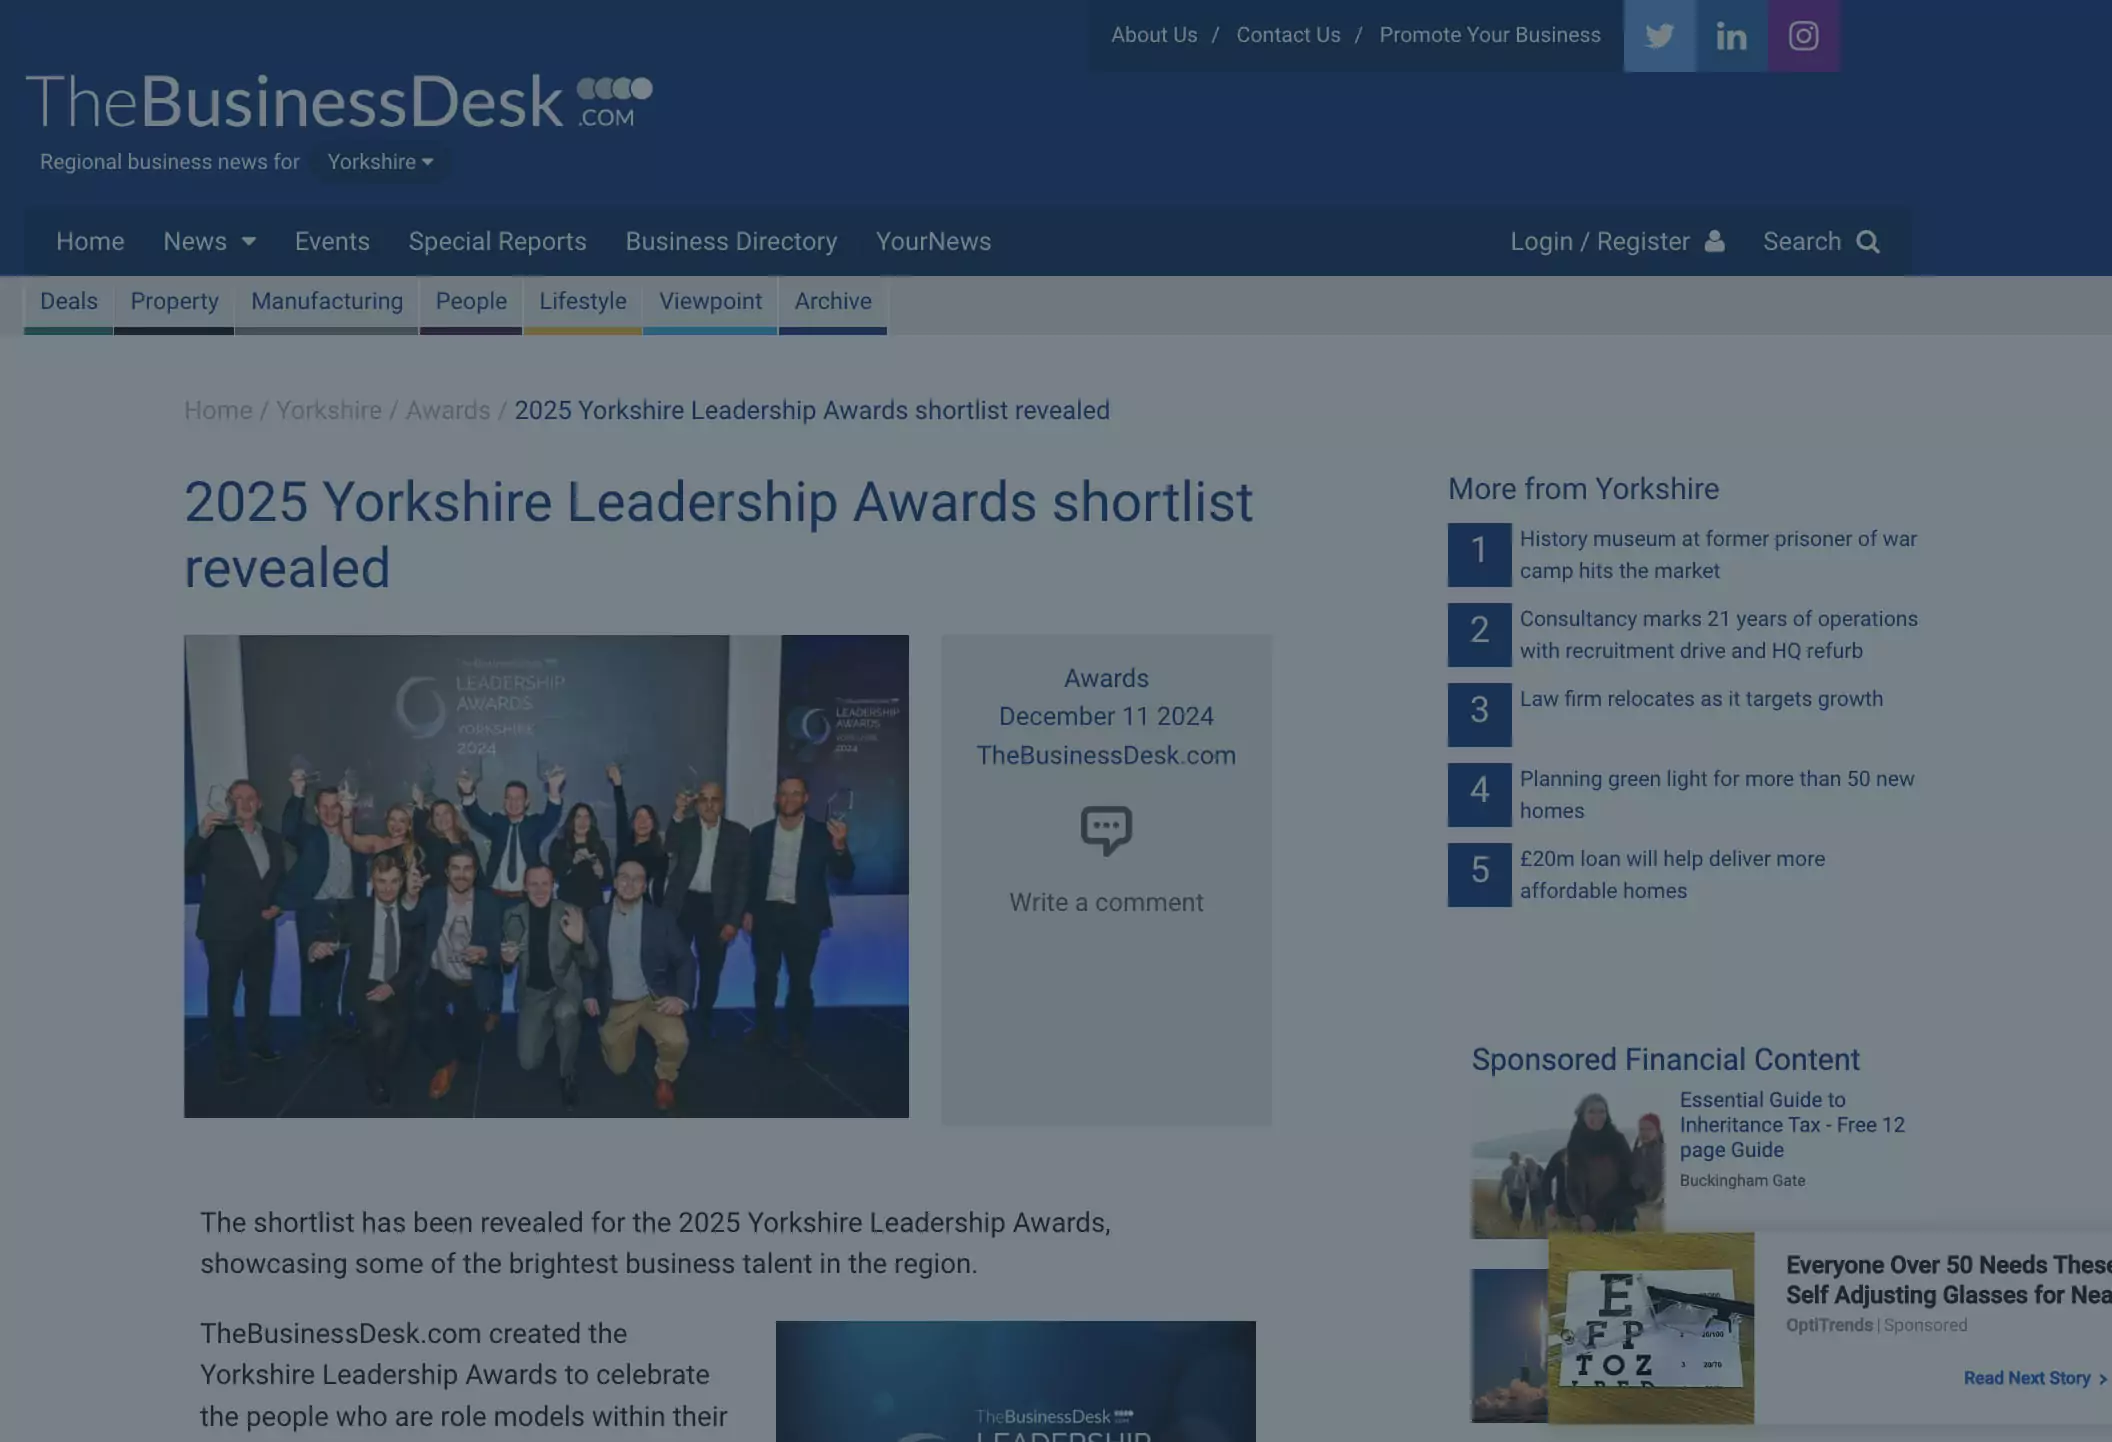Image resolution: width=2112 pixels, height=1442 pixels.
Task: Click Awards in the breadcrumb
Action: click(448, 411)
